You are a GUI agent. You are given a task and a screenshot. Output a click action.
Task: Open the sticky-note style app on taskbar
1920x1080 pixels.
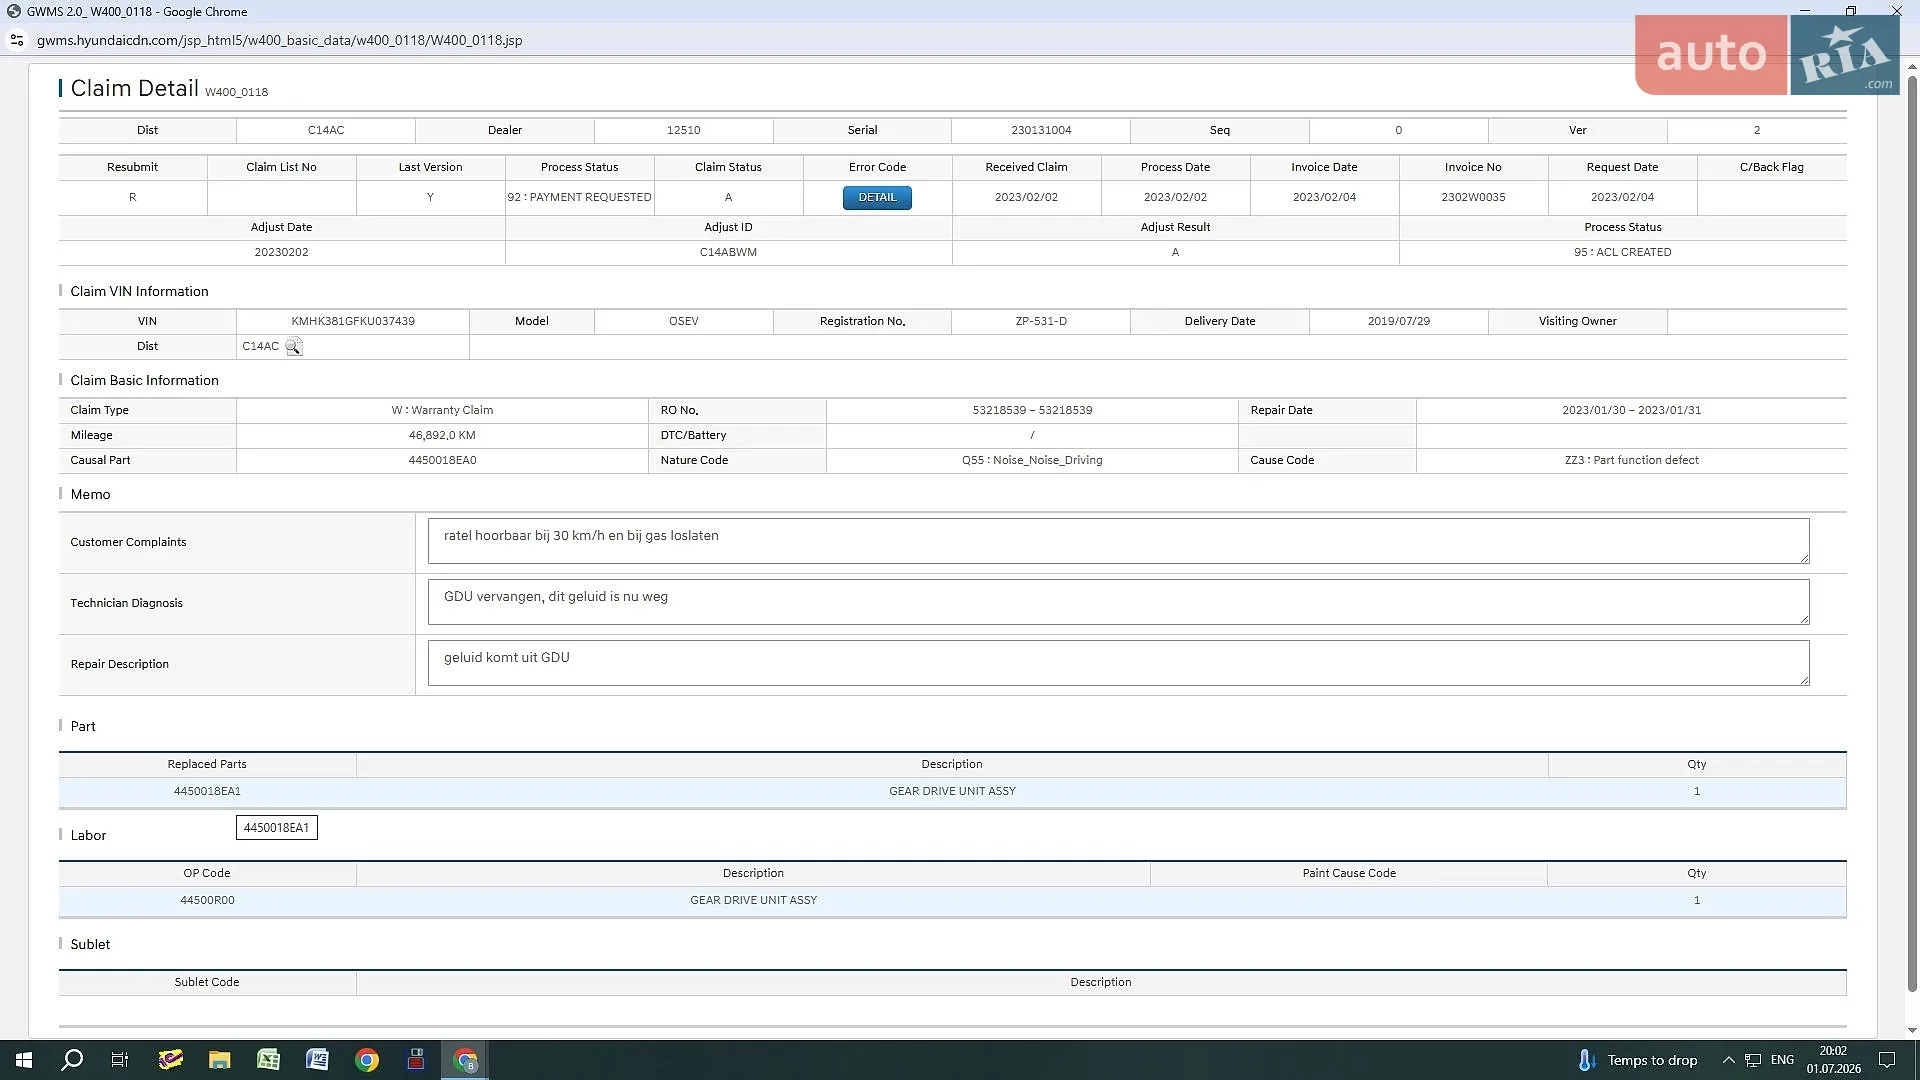pos(171,1060)
